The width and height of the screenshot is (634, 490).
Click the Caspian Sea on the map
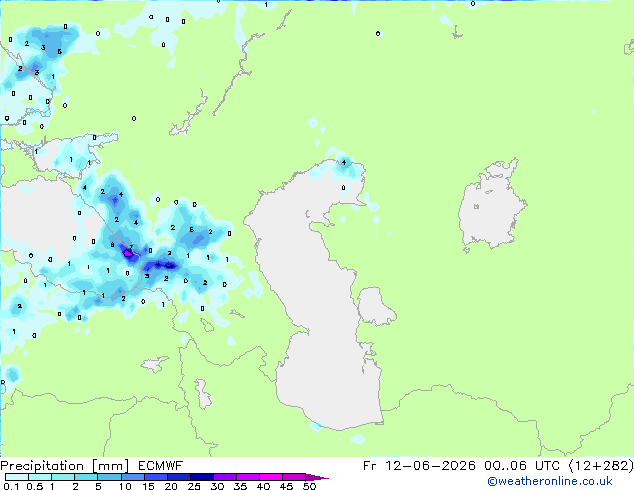click(315, 295)
